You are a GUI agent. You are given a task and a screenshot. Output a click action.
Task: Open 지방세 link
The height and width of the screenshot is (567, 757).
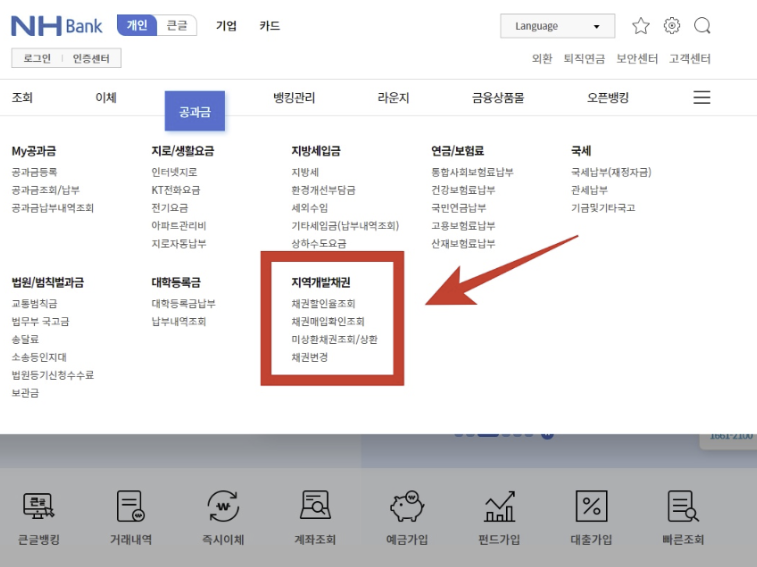click(305, 172)
